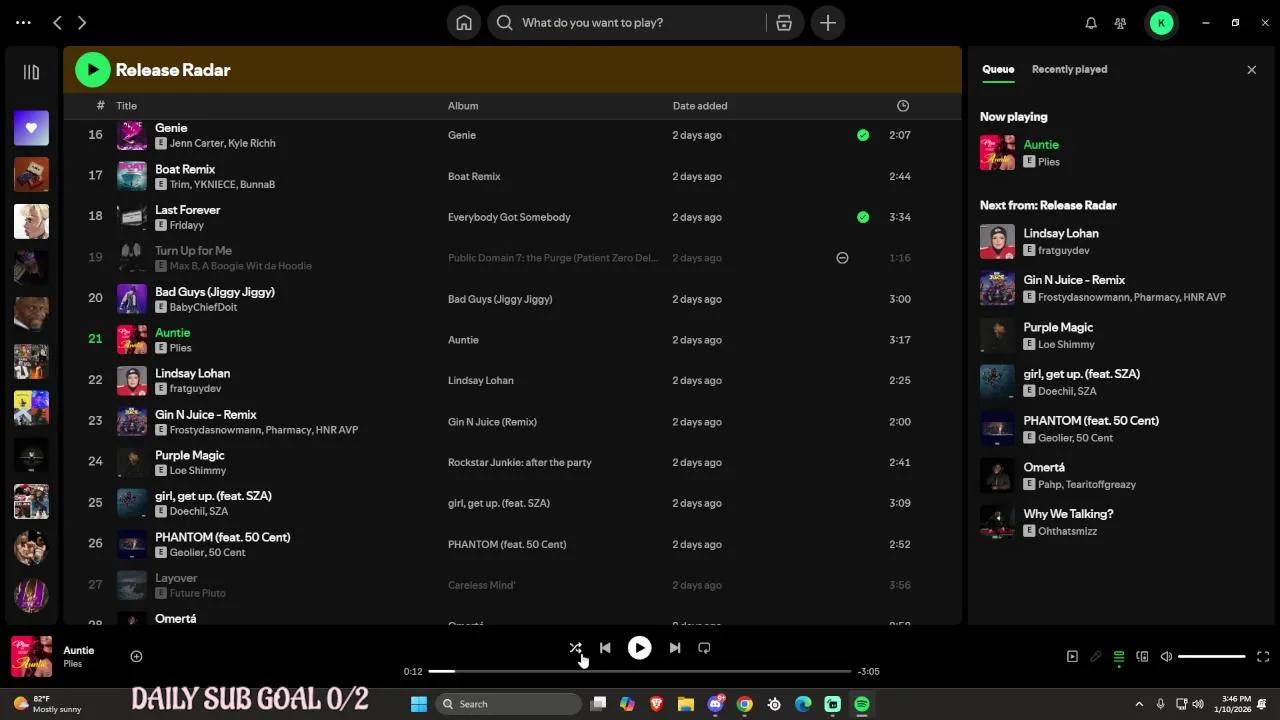The height and width of the screenshot is (720, 1280).
Task: Sort by Title column header
Action: [126, 105]
